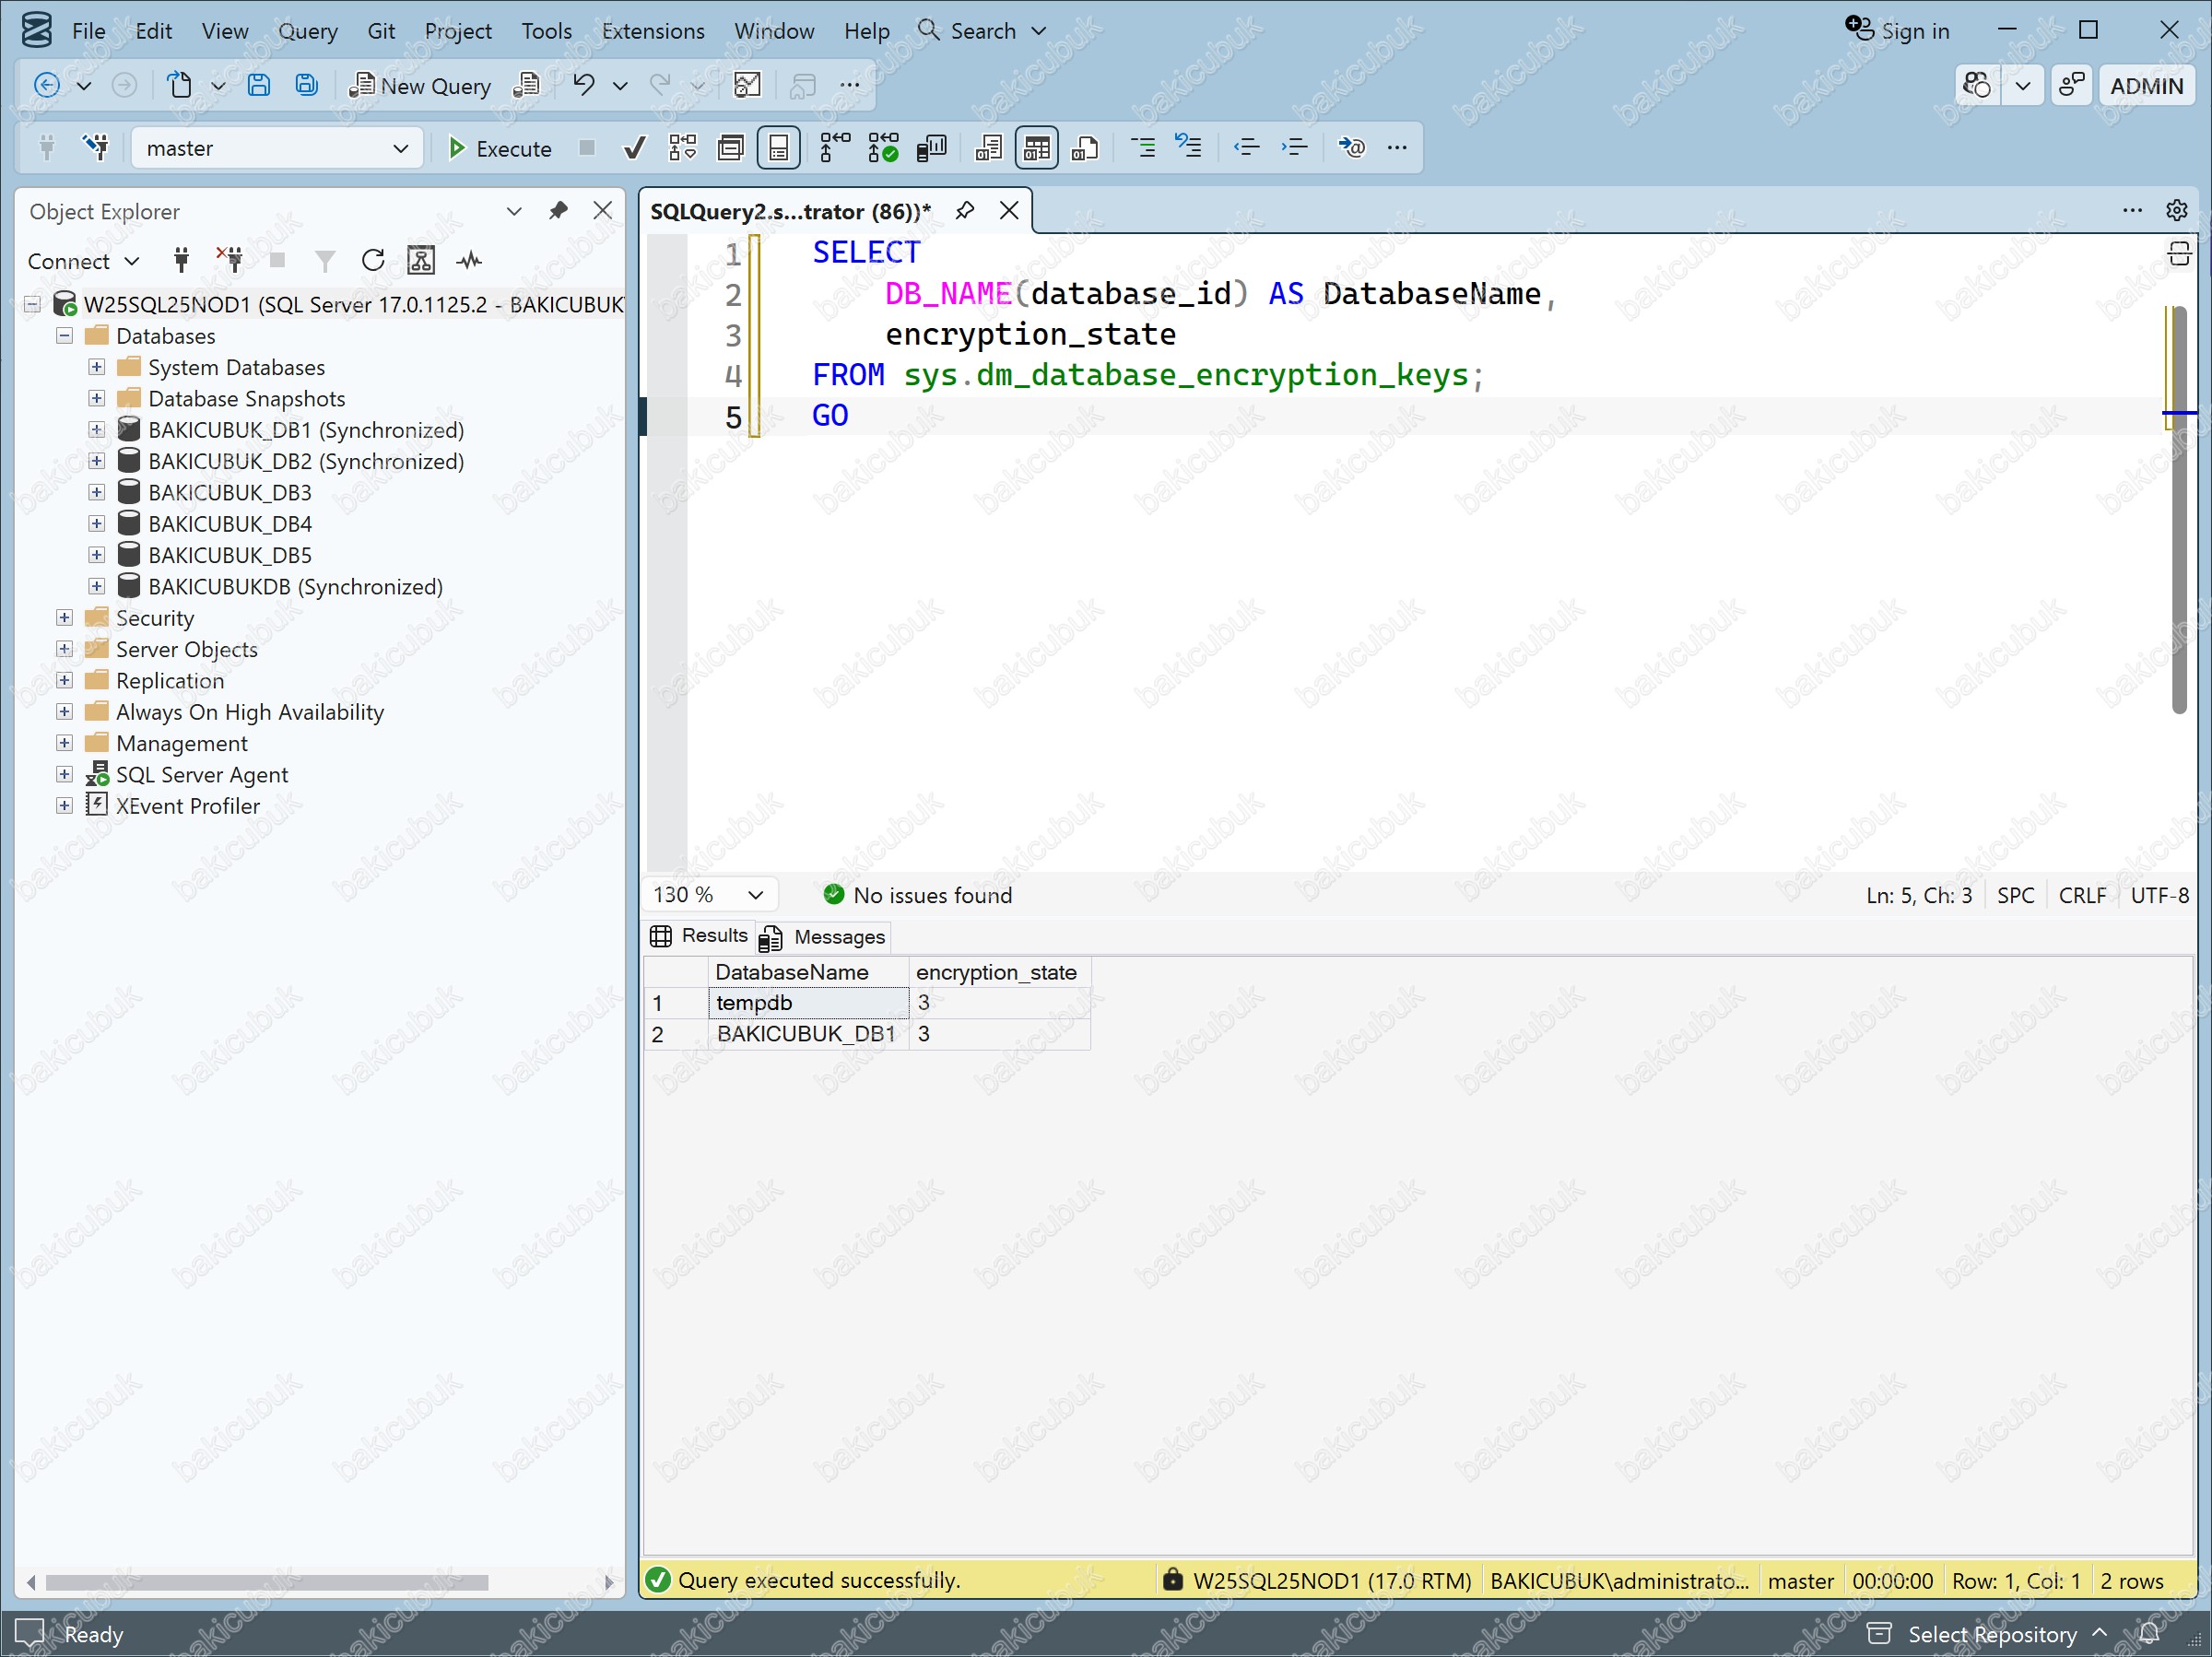Viewport: 2212px width, 1657px height.
Task: Click Object Explorer activity monitor icon
Action: pyautogui.click(x=469, y=261)
